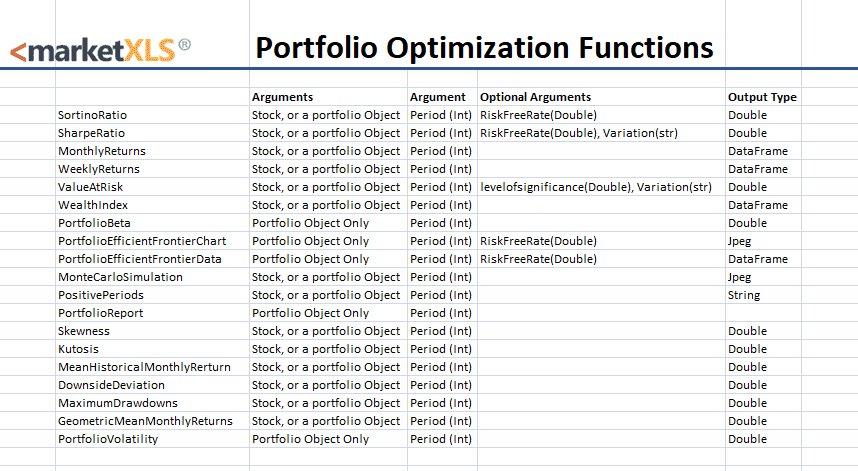Select the MaximumDrawdowns cell

pyautogui.click(x=112, y=403)
